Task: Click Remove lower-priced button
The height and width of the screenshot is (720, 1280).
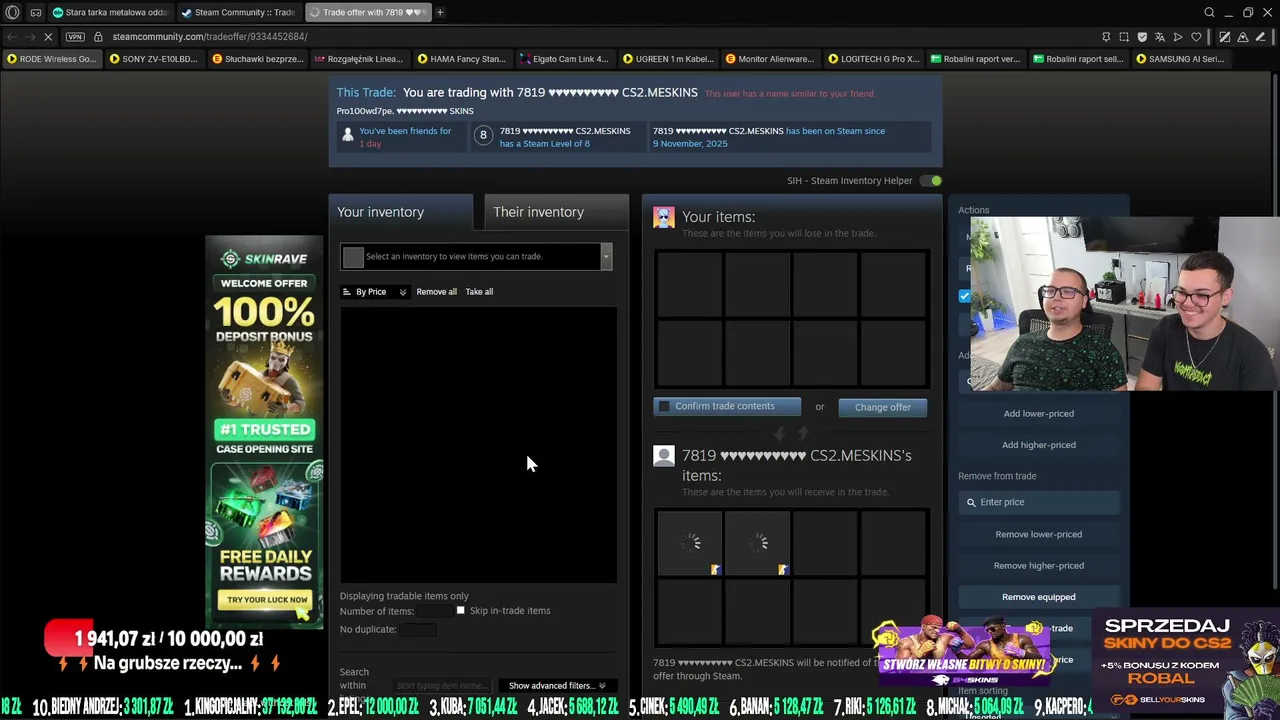Action: 1038,534
